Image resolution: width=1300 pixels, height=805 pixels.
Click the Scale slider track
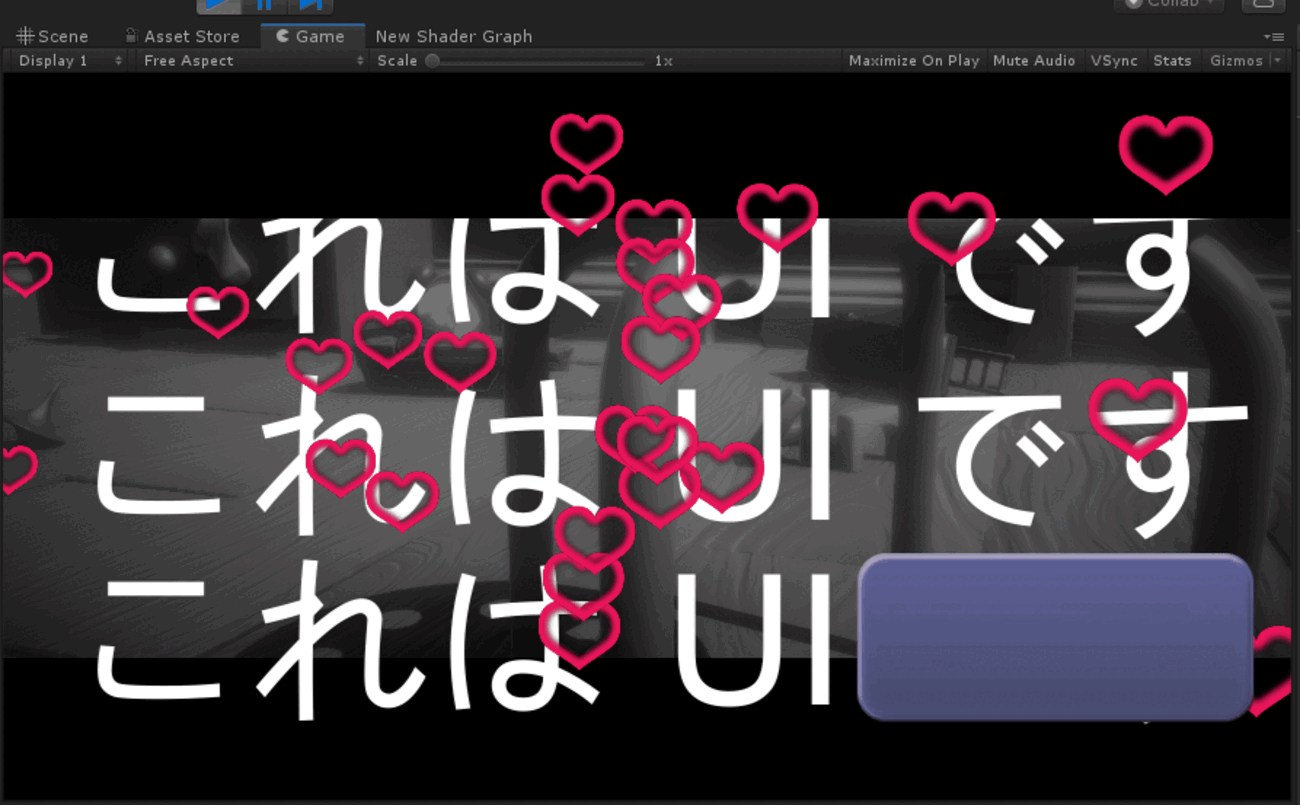[x=540, y=61]
